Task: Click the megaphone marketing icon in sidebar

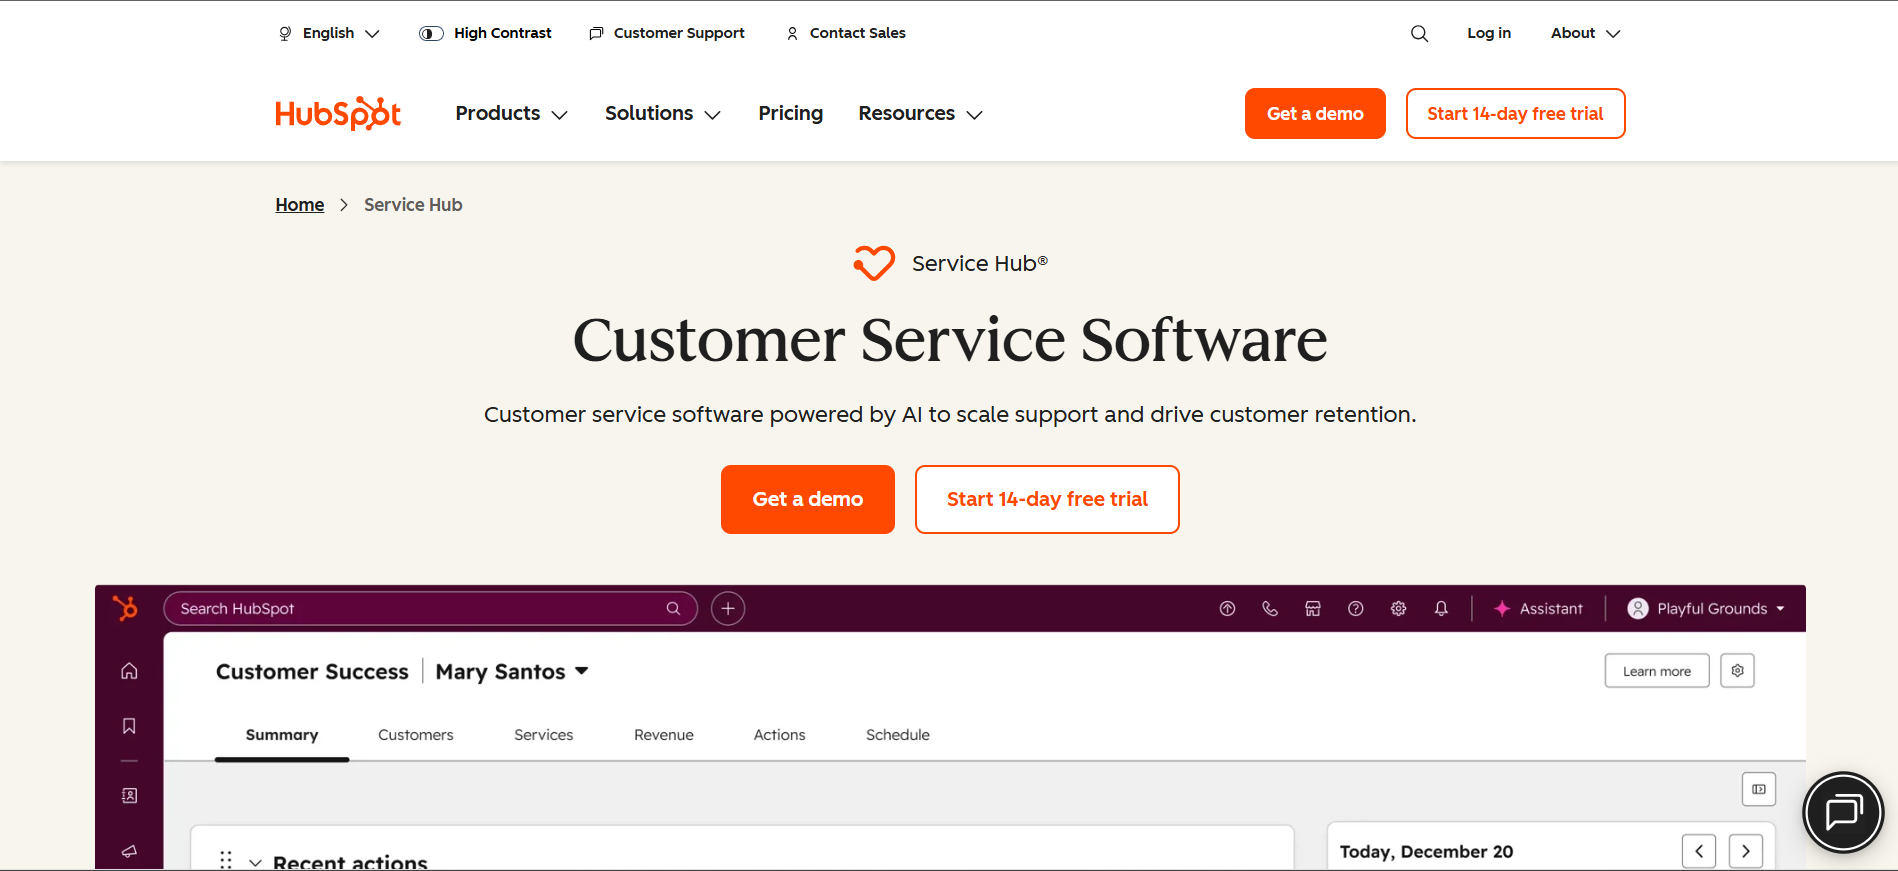Action: tap(129, 851)
